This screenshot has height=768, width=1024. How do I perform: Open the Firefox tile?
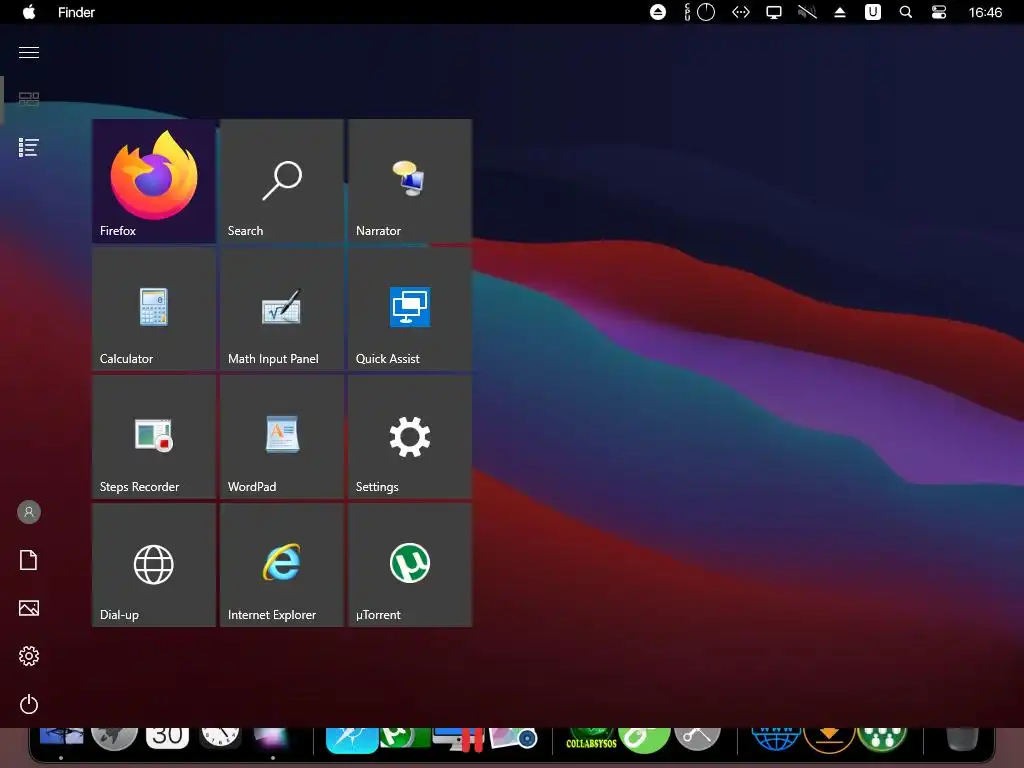154,181
